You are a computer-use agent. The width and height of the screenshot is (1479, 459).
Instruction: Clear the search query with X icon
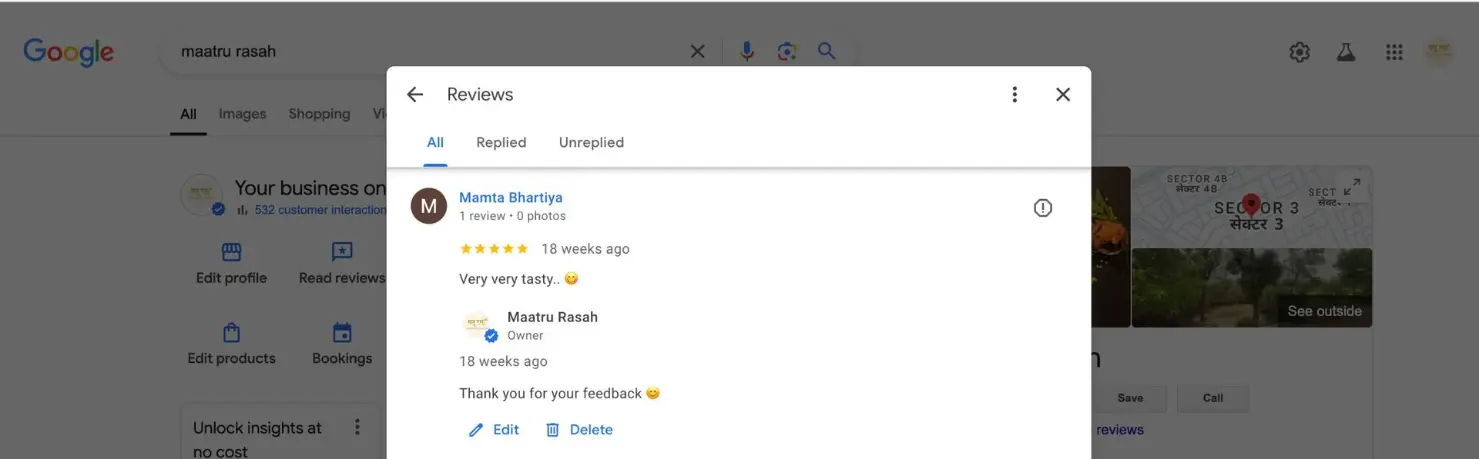698,52
